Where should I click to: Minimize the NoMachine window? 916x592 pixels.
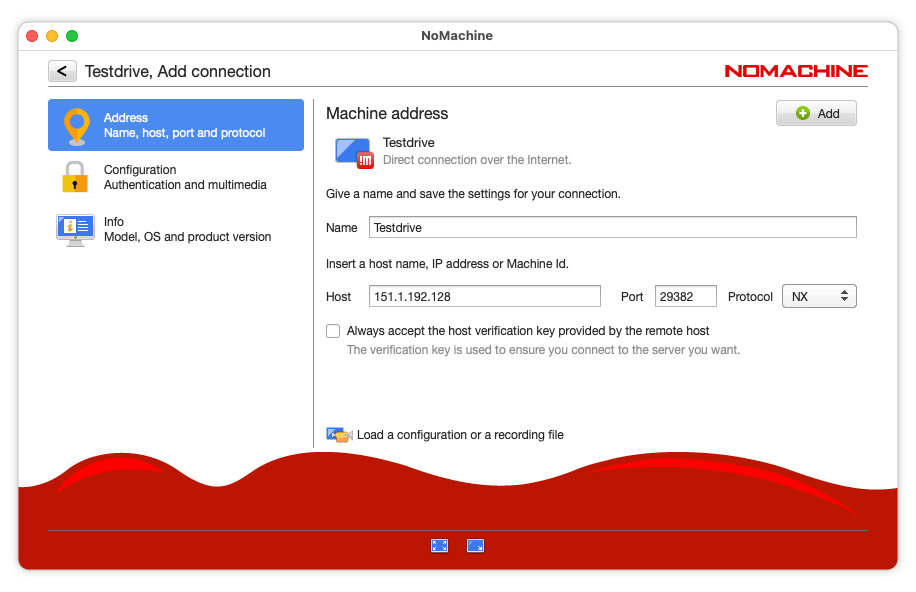tap(52, 36)
